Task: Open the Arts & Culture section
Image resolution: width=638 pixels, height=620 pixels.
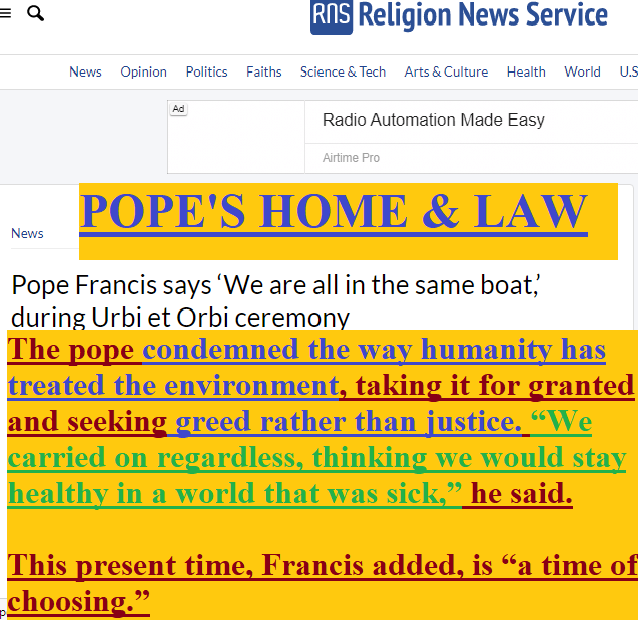Action: tap(446, 72)
